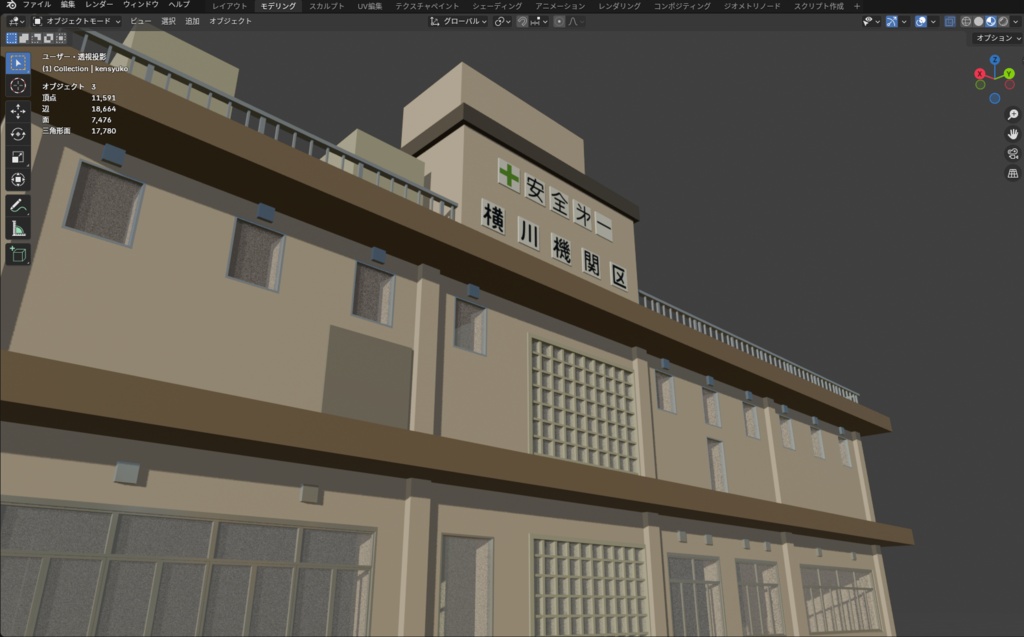This screenshot has height=637, width=1024.
Task: Click the pan view hand icon
Action: 1012,135
